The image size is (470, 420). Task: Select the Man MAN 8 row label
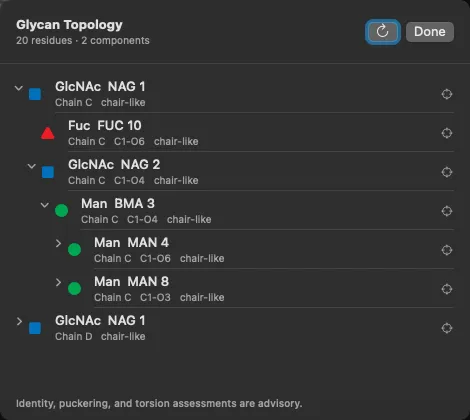(131, 282)
